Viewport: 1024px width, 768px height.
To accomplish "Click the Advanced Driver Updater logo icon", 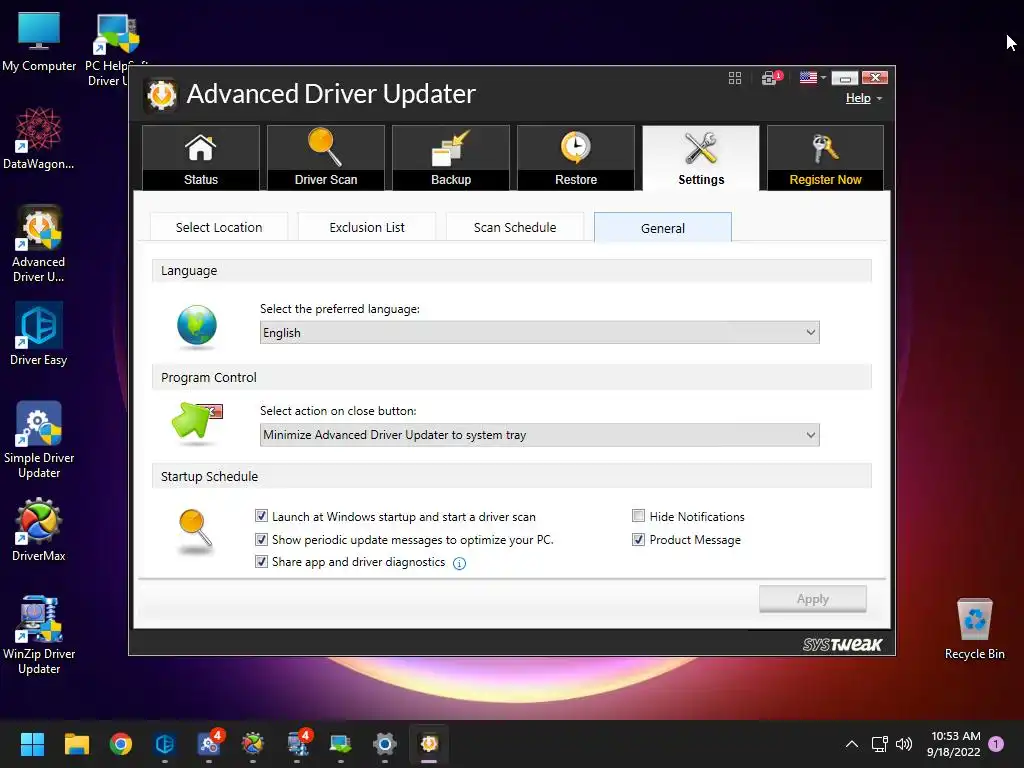I will [161, 95].
